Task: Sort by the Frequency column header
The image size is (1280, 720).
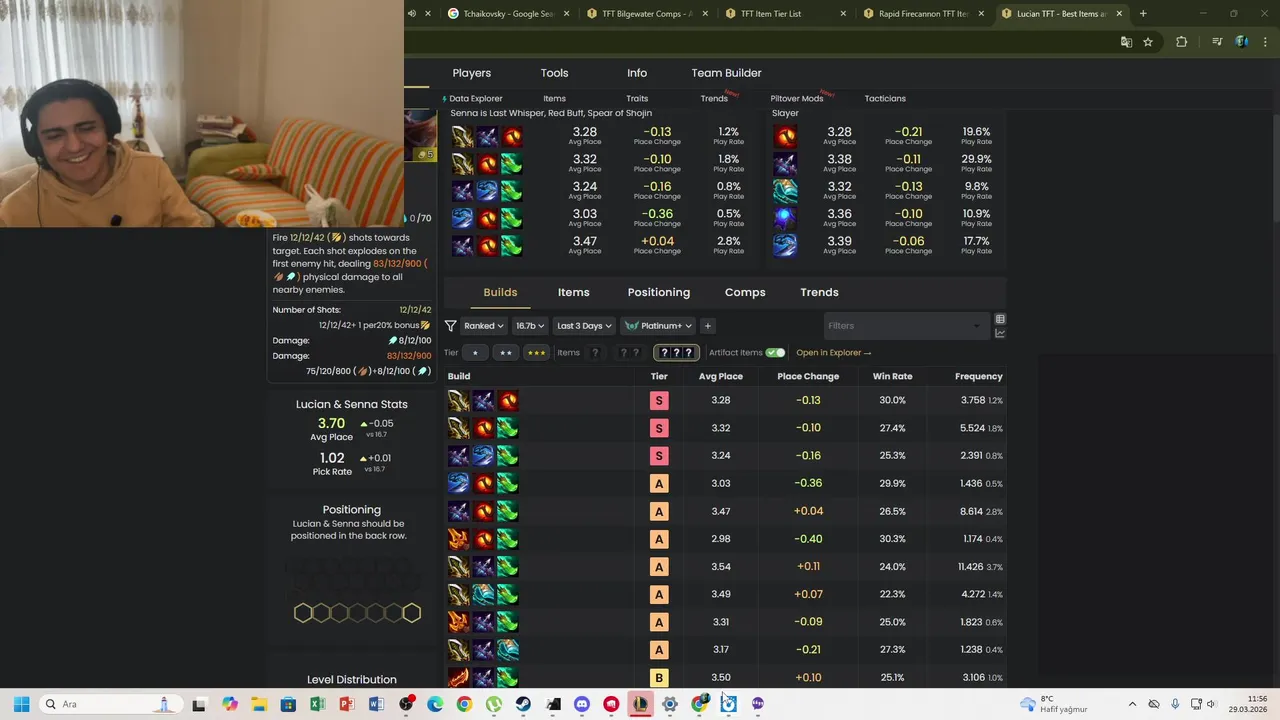Action: click(x=979, y=377)
